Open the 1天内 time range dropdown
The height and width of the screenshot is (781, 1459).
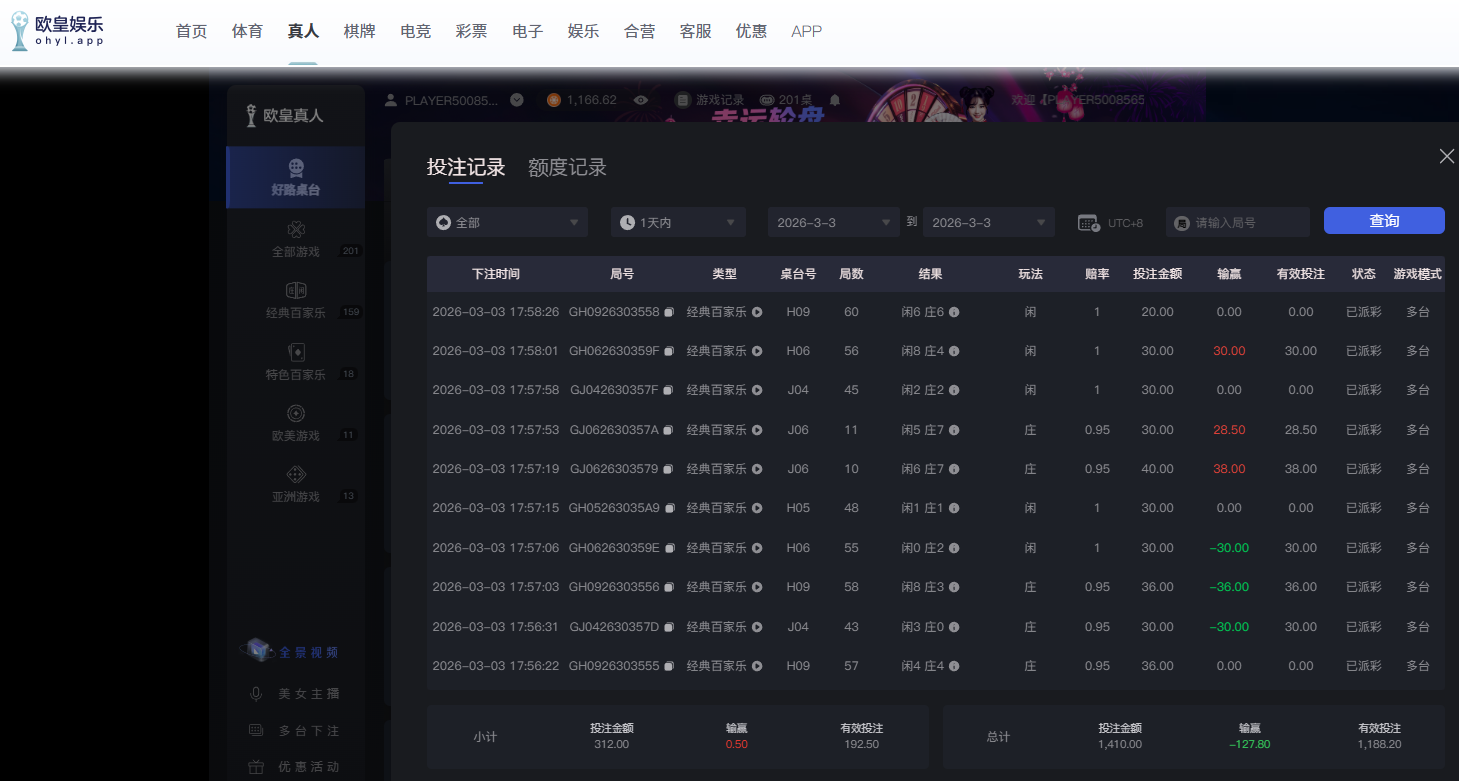coord(678,222)
